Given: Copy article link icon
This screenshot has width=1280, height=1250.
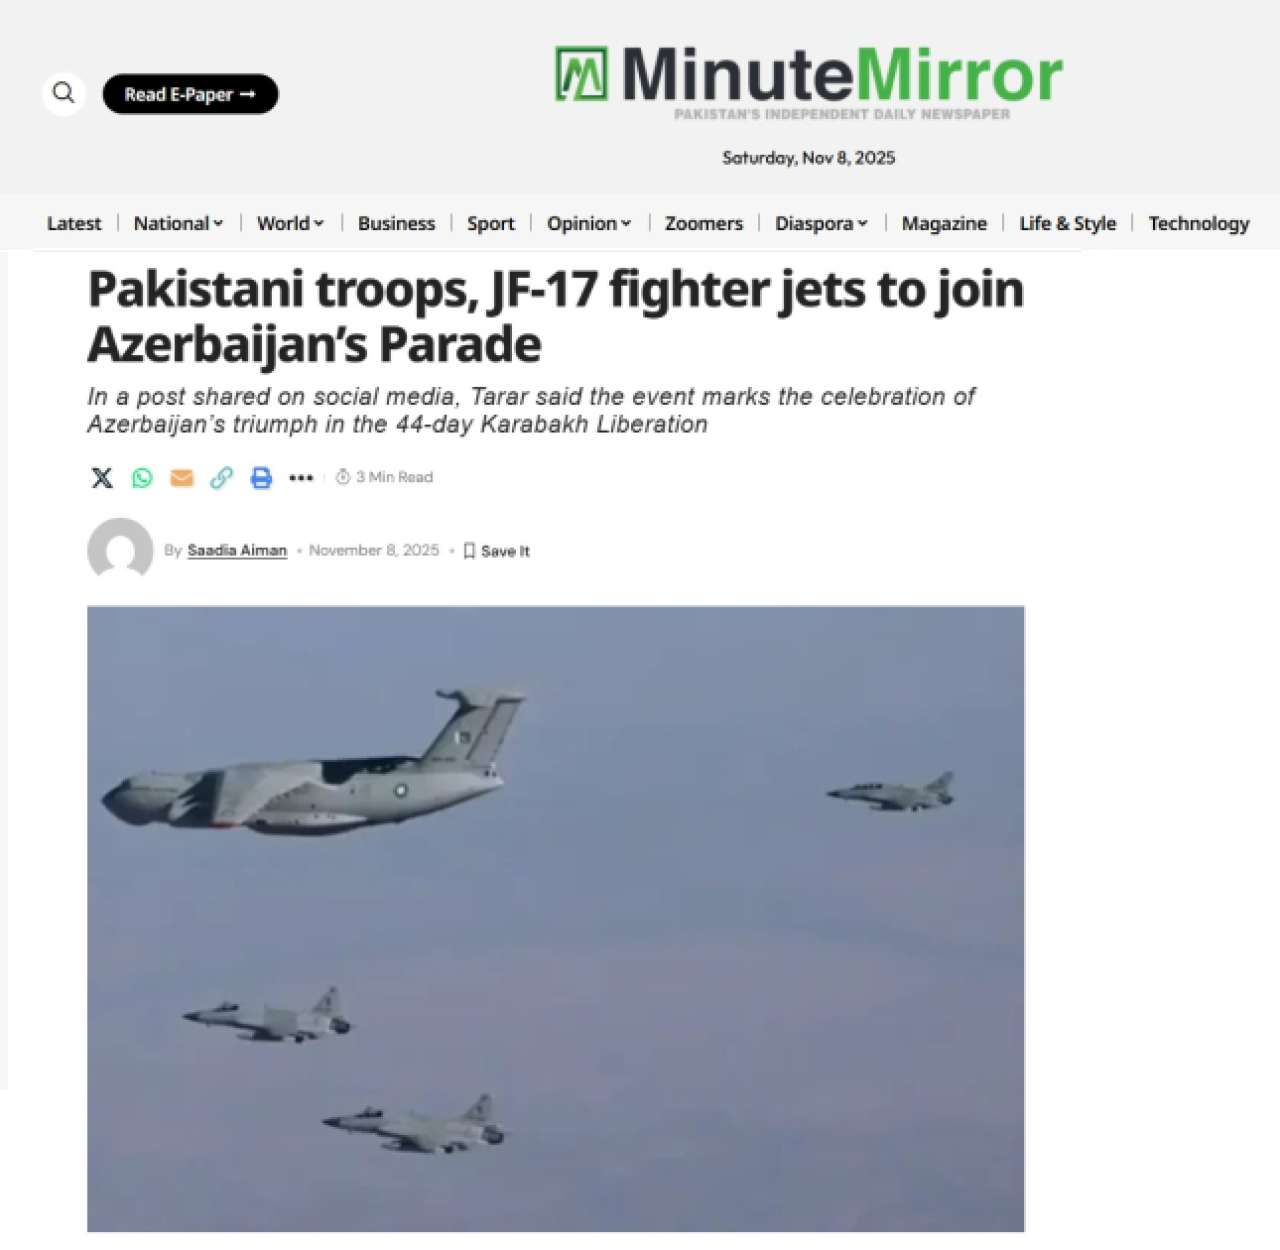Looking at the screenshot, I should tap(221, 478).
